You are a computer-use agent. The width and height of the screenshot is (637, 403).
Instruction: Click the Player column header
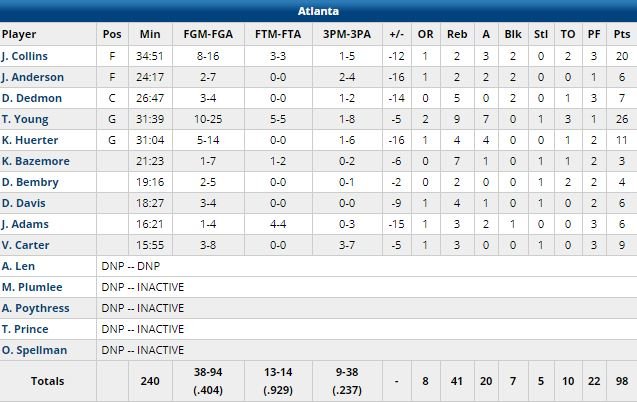point(20,34)
